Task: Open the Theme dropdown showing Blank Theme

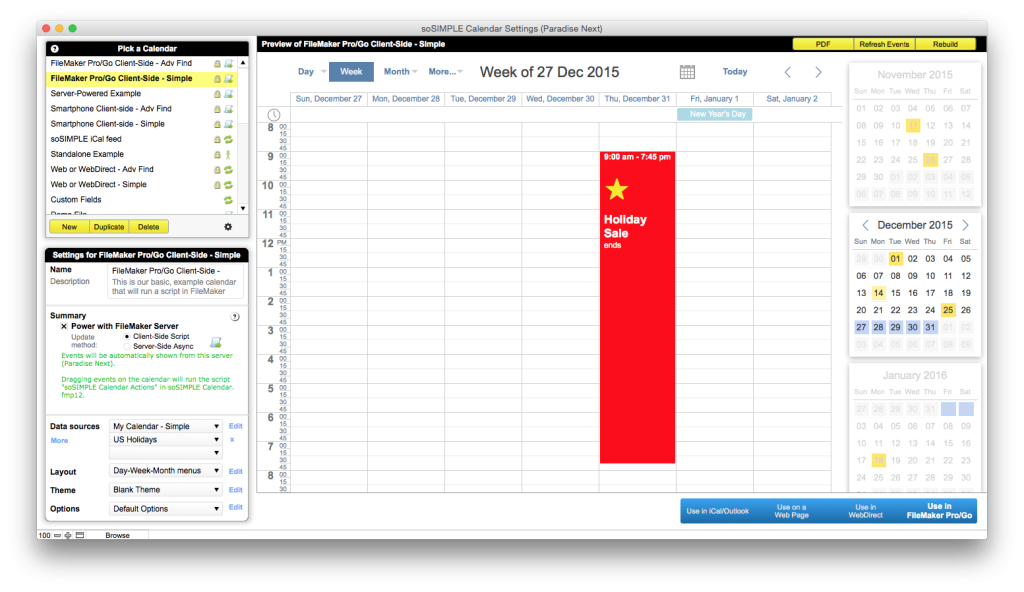Action: click(166, 490)
